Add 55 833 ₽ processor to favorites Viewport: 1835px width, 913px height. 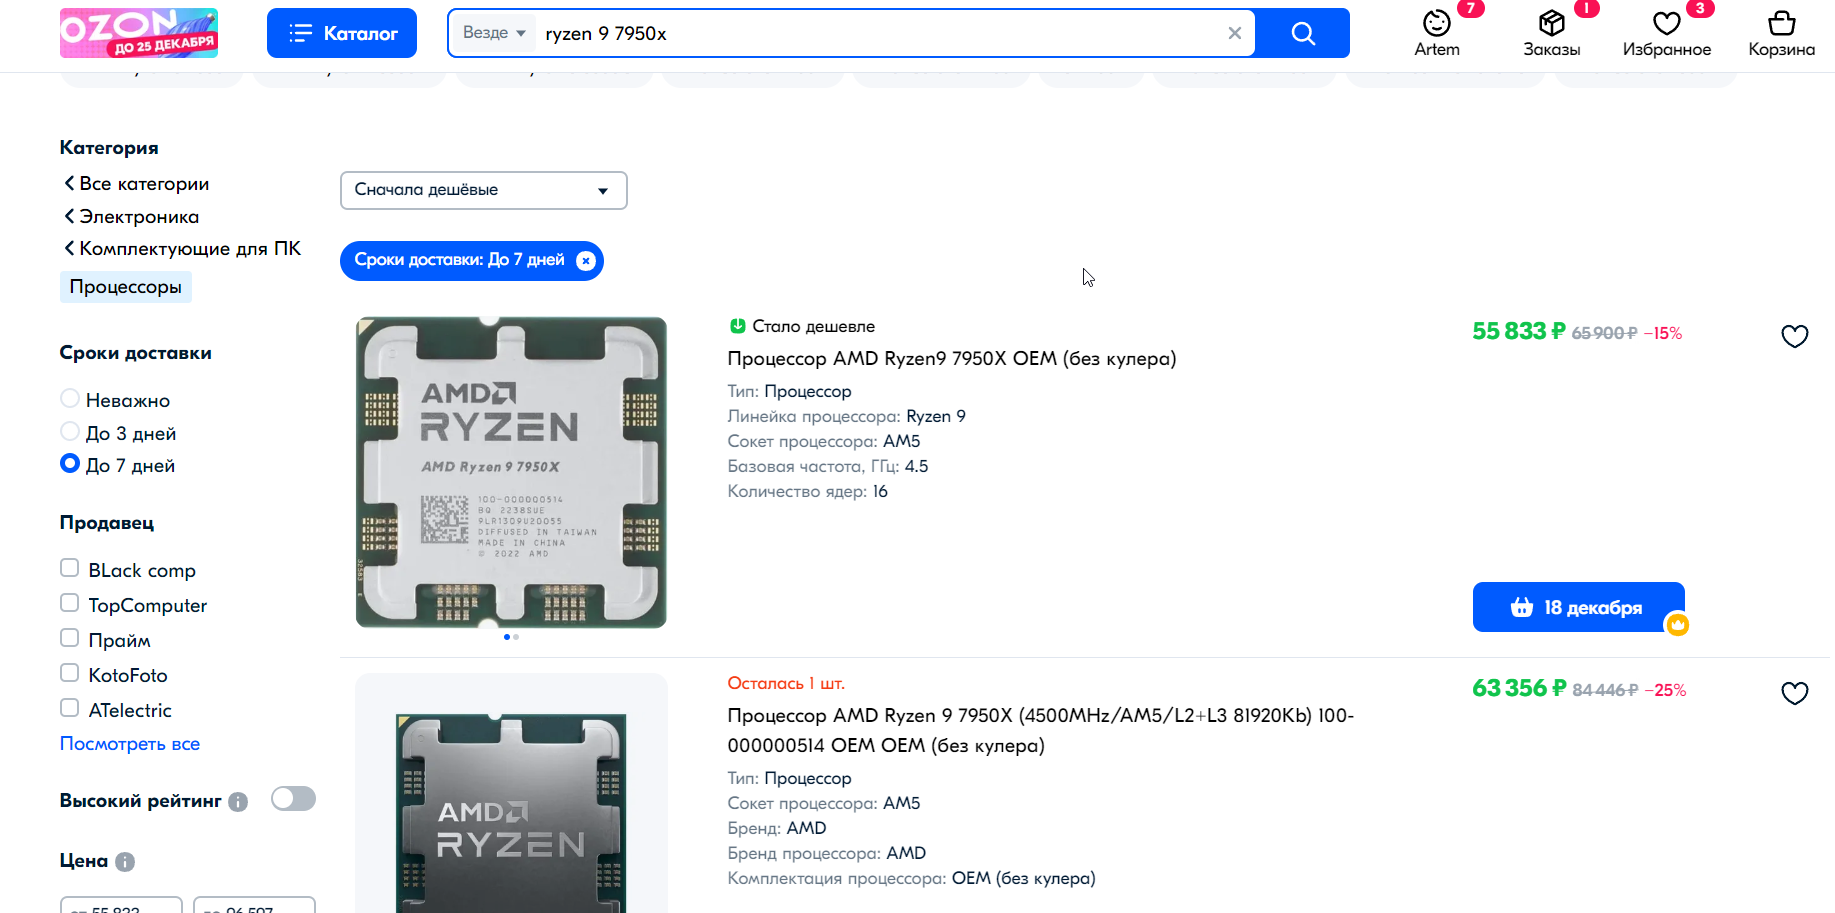[x=1795, y=336]
